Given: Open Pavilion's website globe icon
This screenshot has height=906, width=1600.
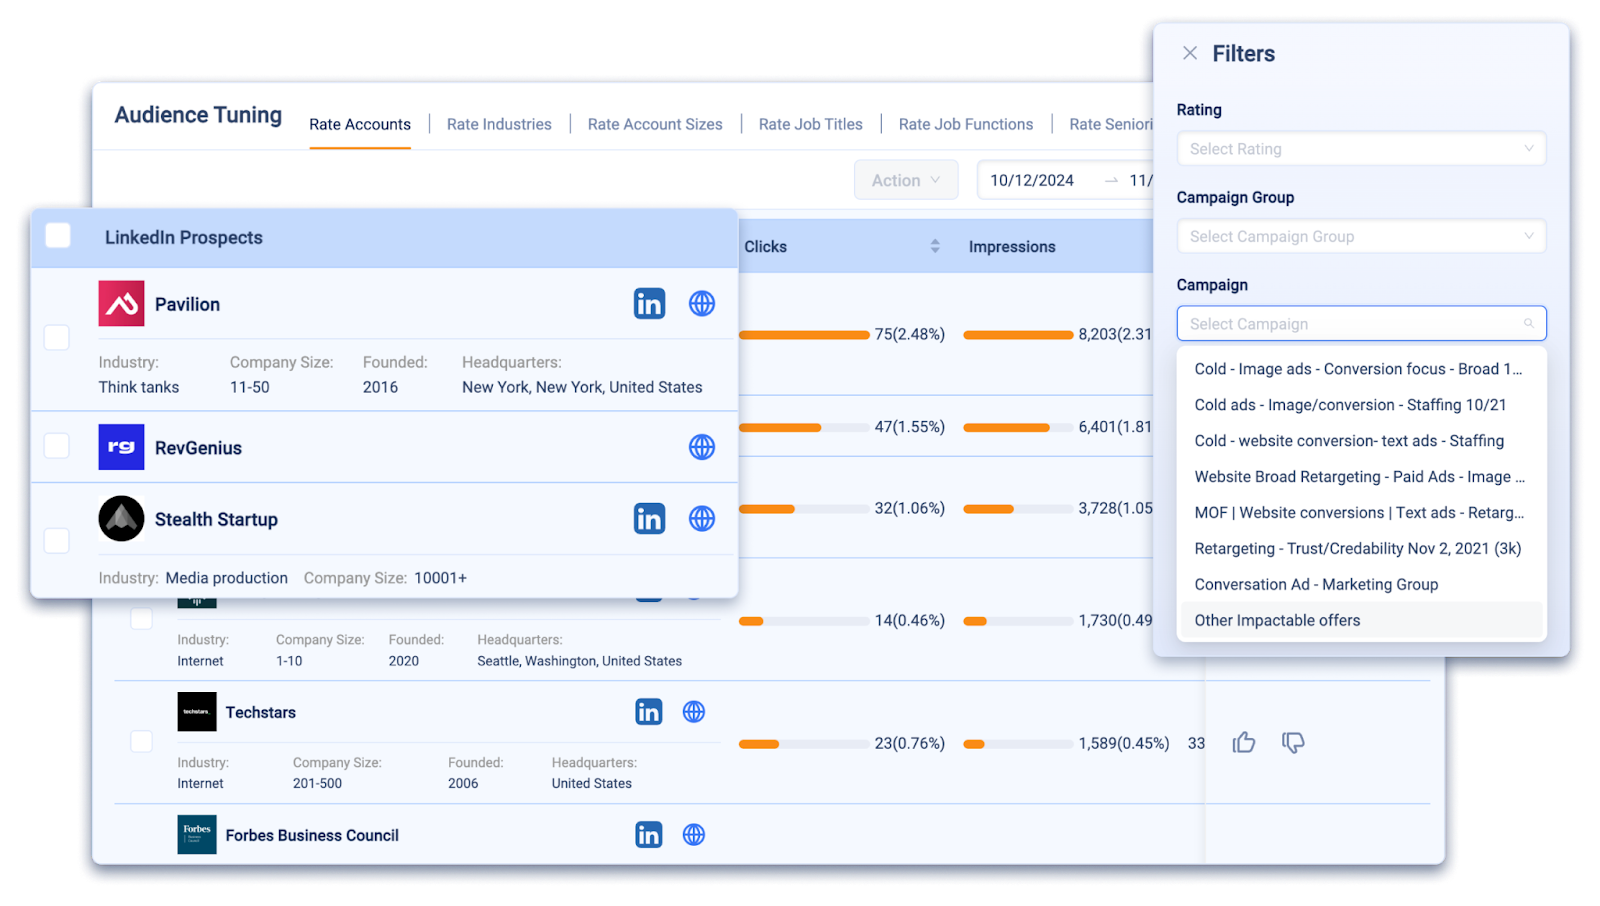Looking at the screenshot, I should 702,304.
